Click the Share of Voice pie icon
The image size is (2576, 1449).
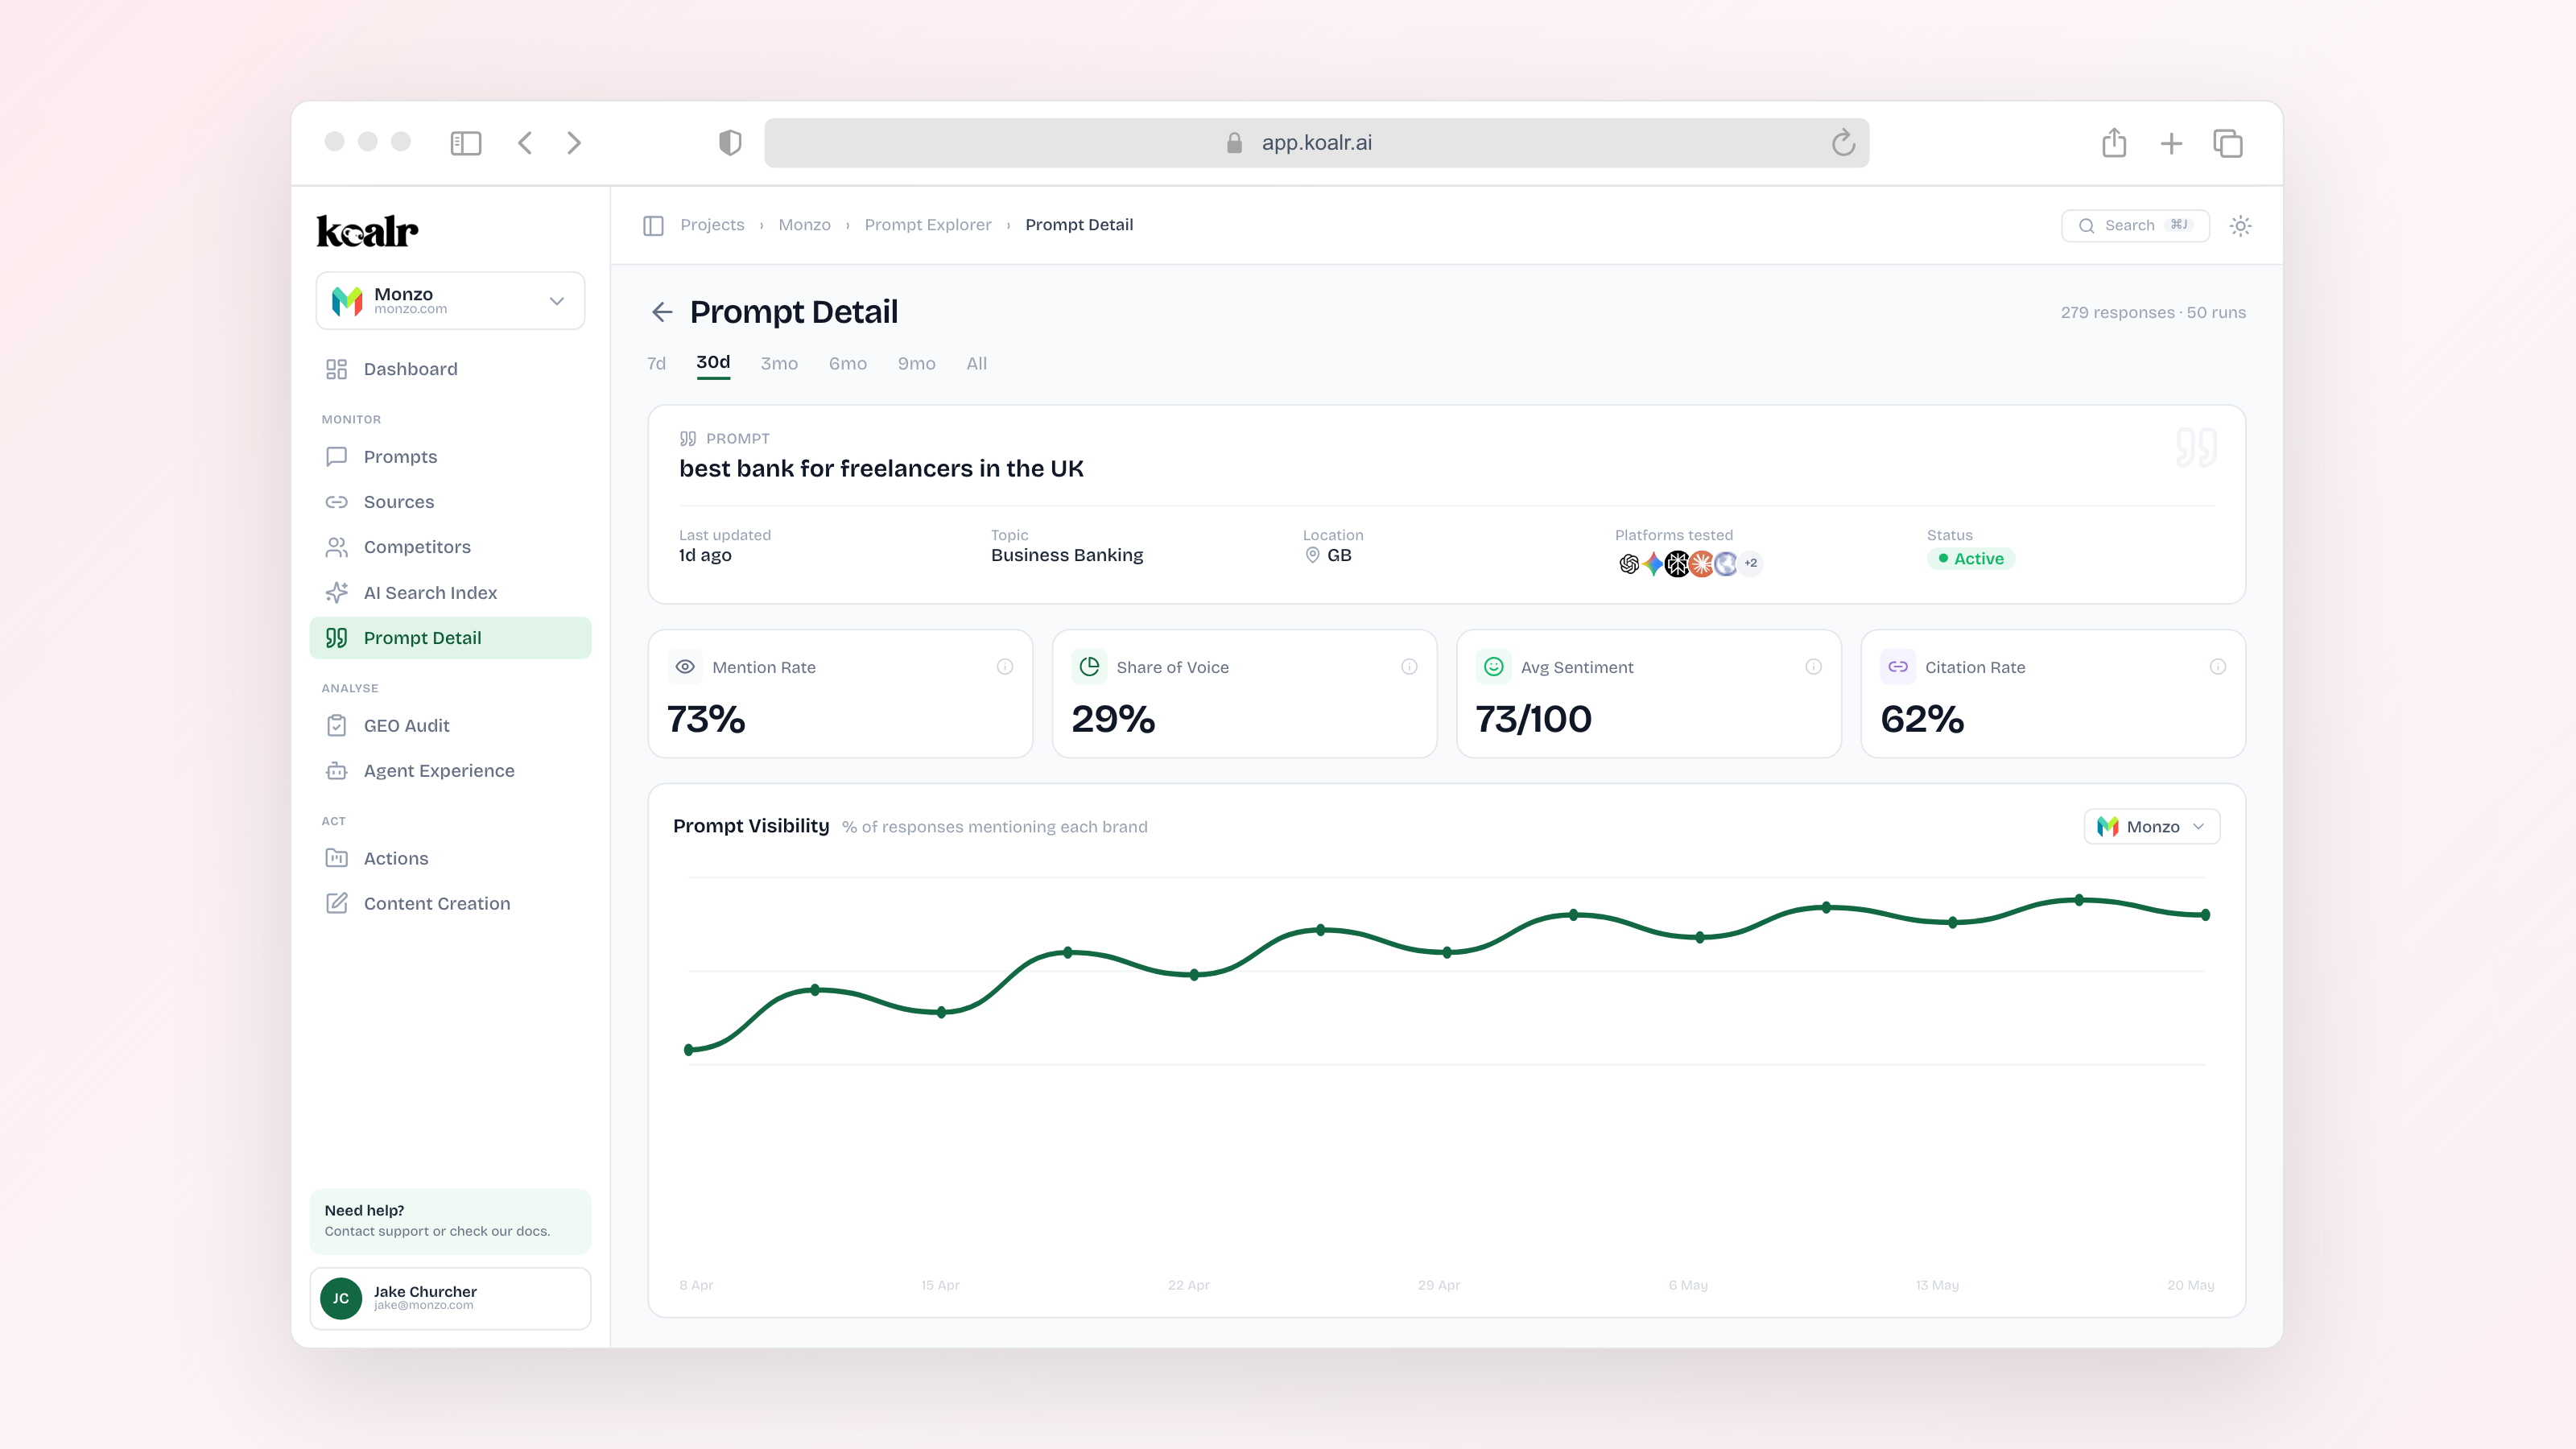[x=1090, y=667]
